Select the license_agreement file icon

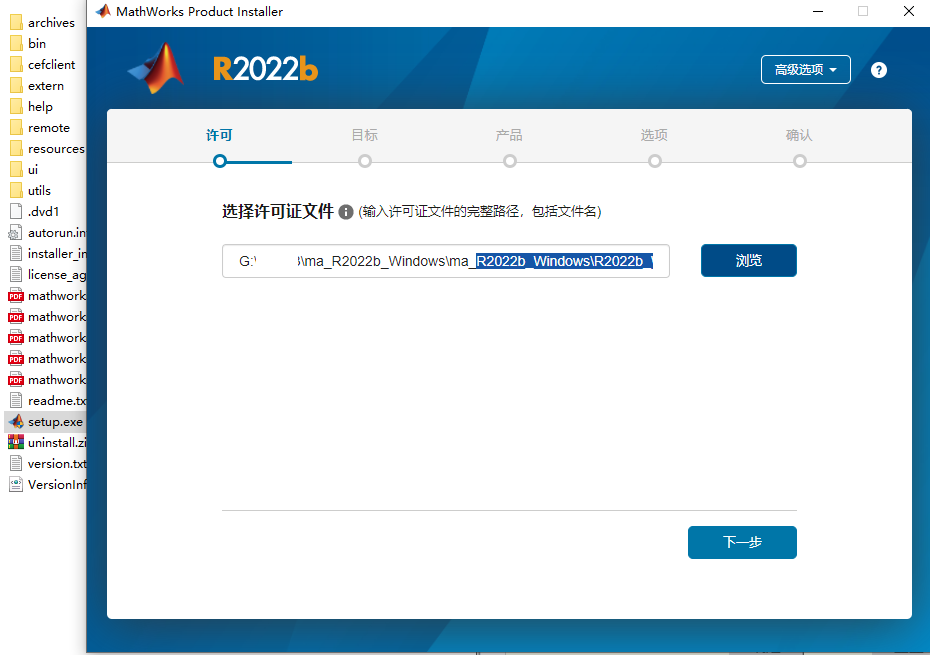coord(16,275)
